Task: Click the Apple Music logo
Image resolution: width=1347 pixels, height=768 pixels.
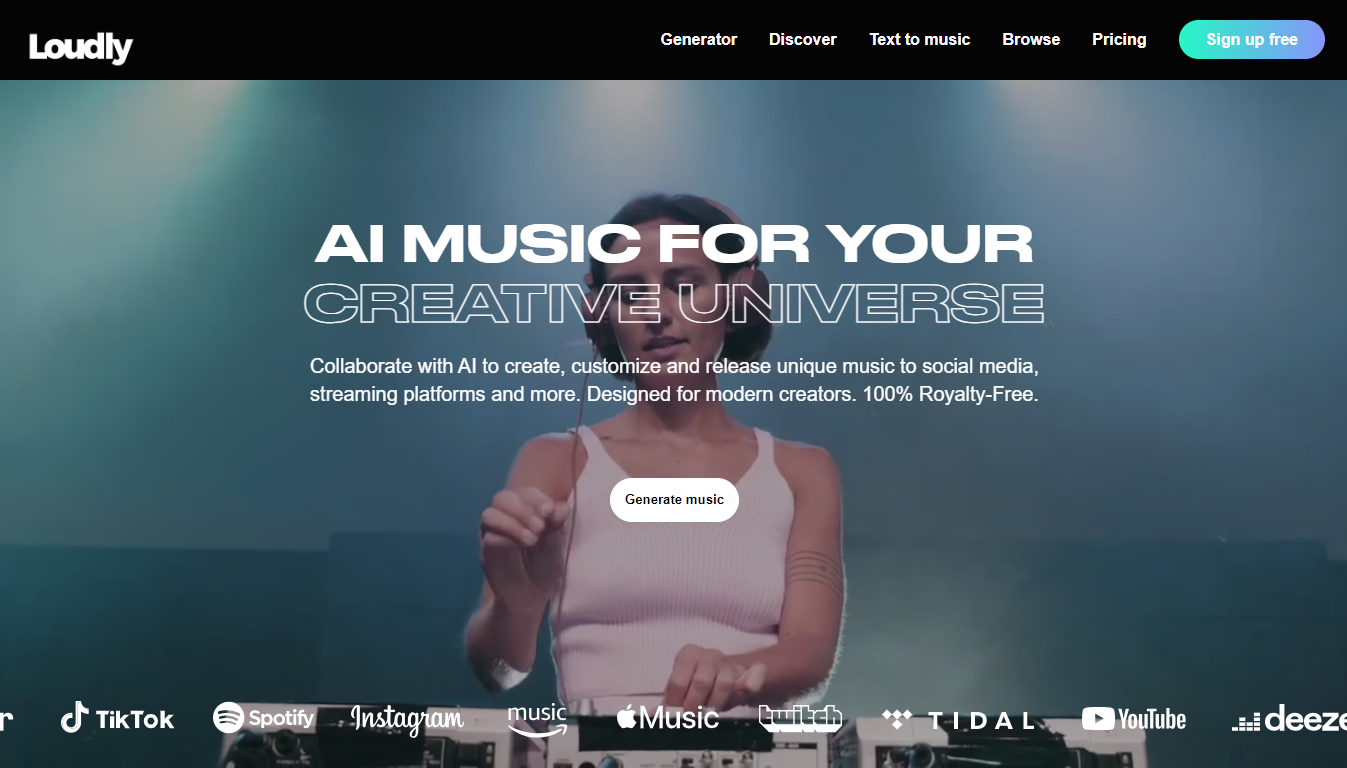Action: tap(668, 717)
